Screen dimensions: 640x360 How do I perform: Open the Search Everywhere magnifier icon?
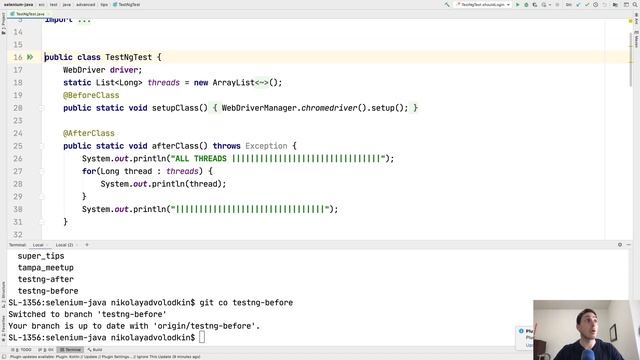635,5
